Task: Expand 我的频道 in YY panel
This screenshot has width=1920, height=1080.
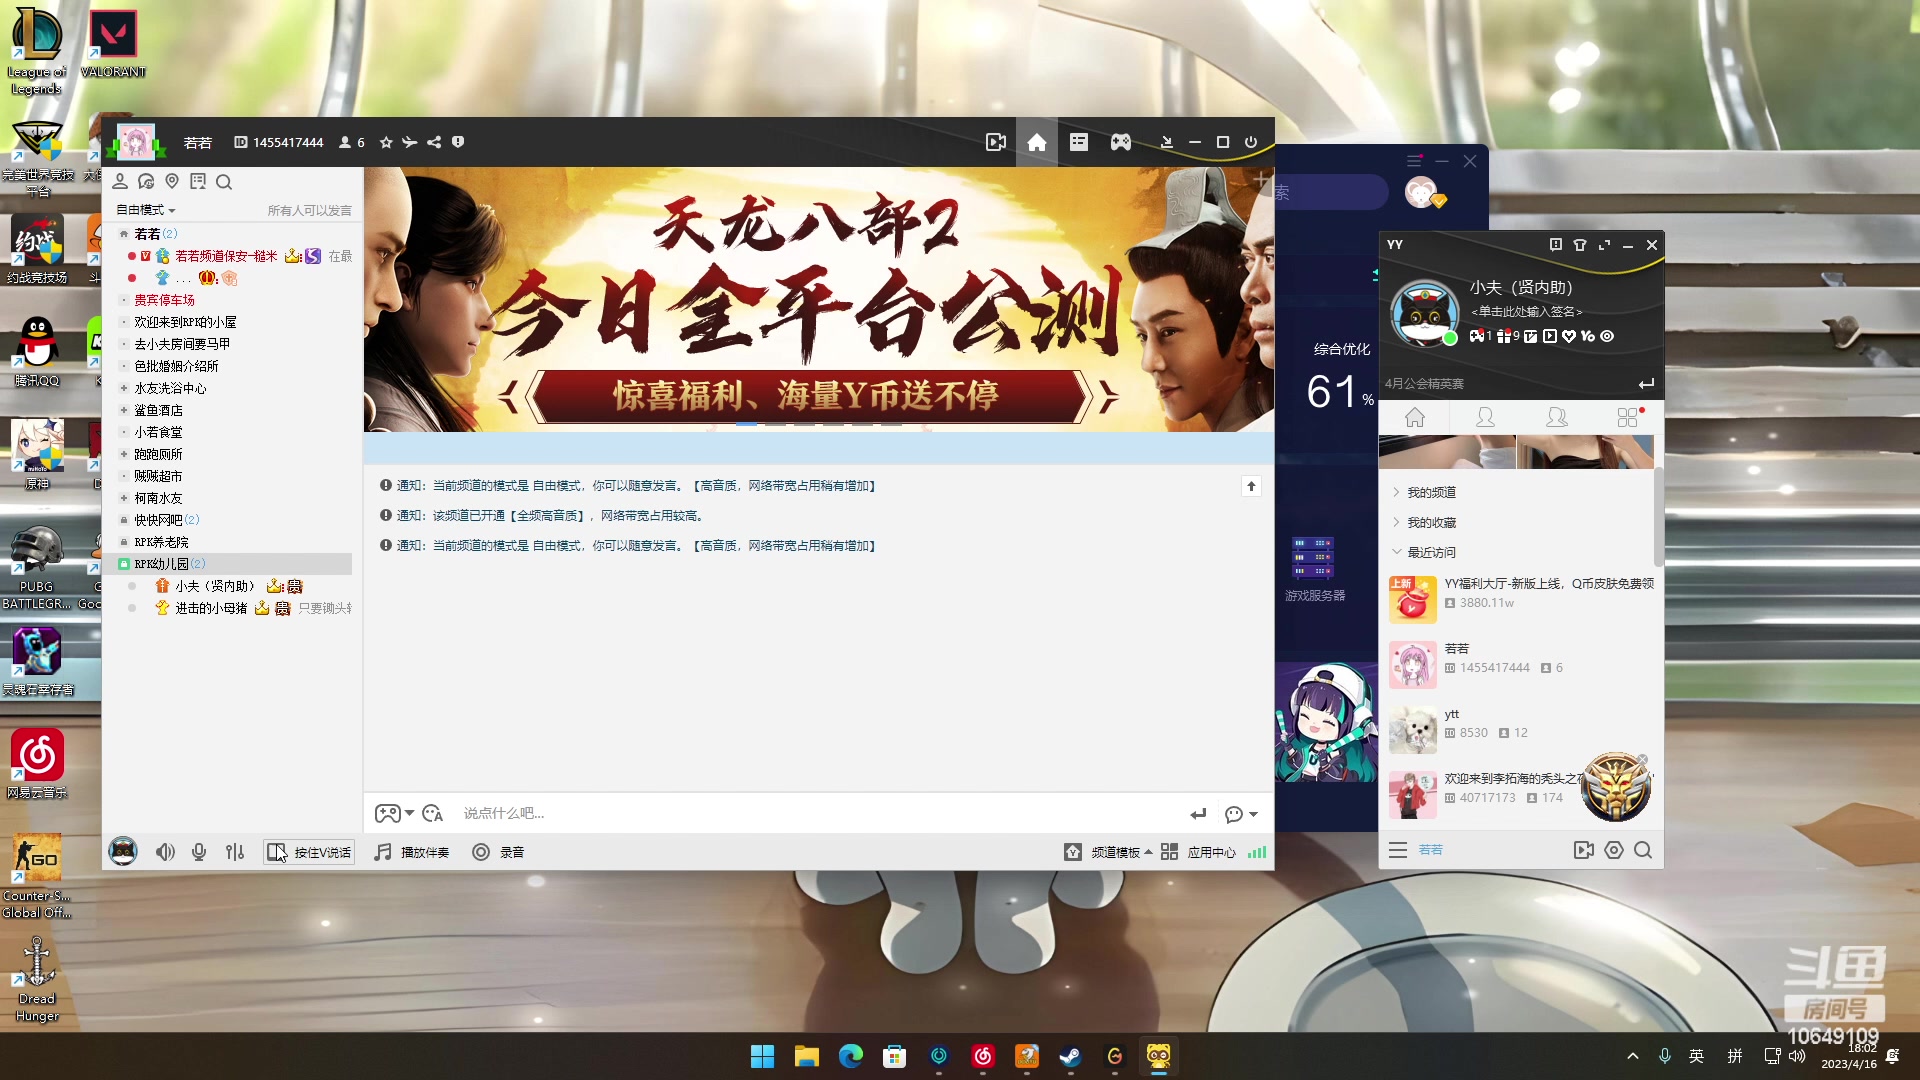Action: [1431, 492]
